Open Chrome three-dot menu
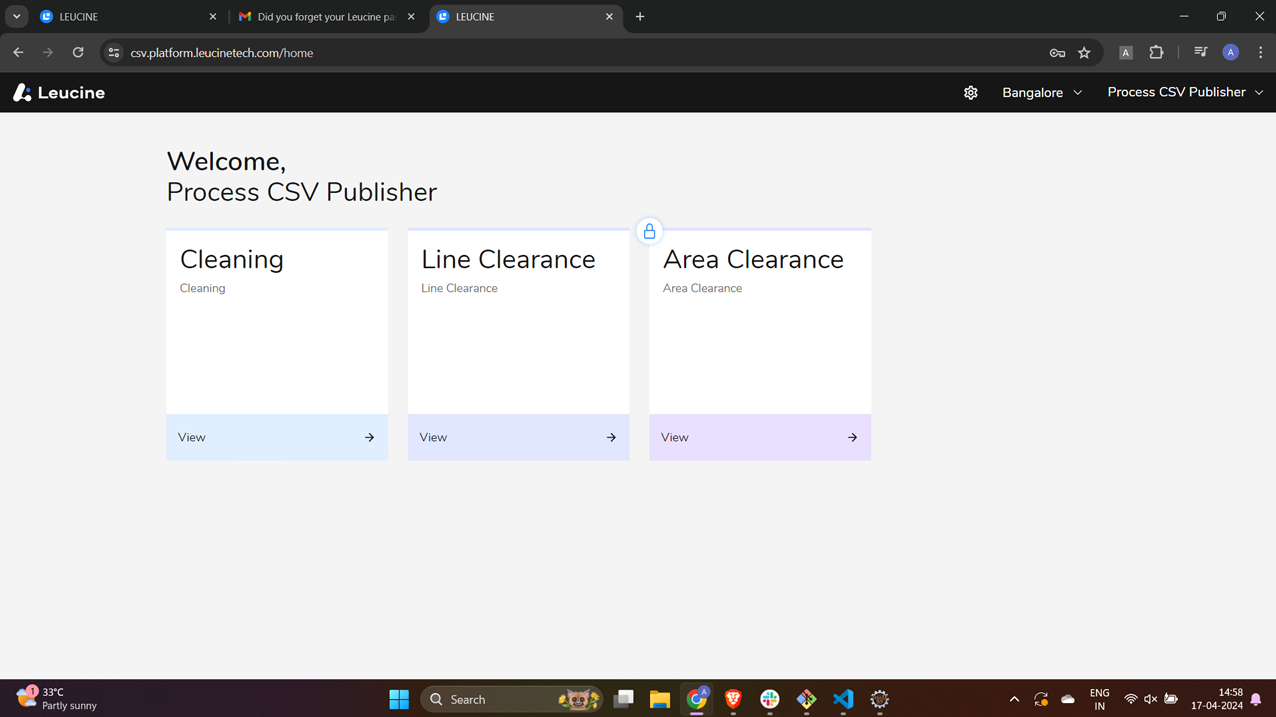 [1260, 52]
